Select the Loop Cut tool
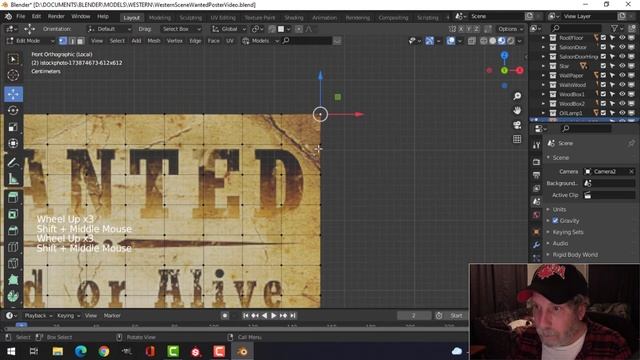 (x=13, y=247)
